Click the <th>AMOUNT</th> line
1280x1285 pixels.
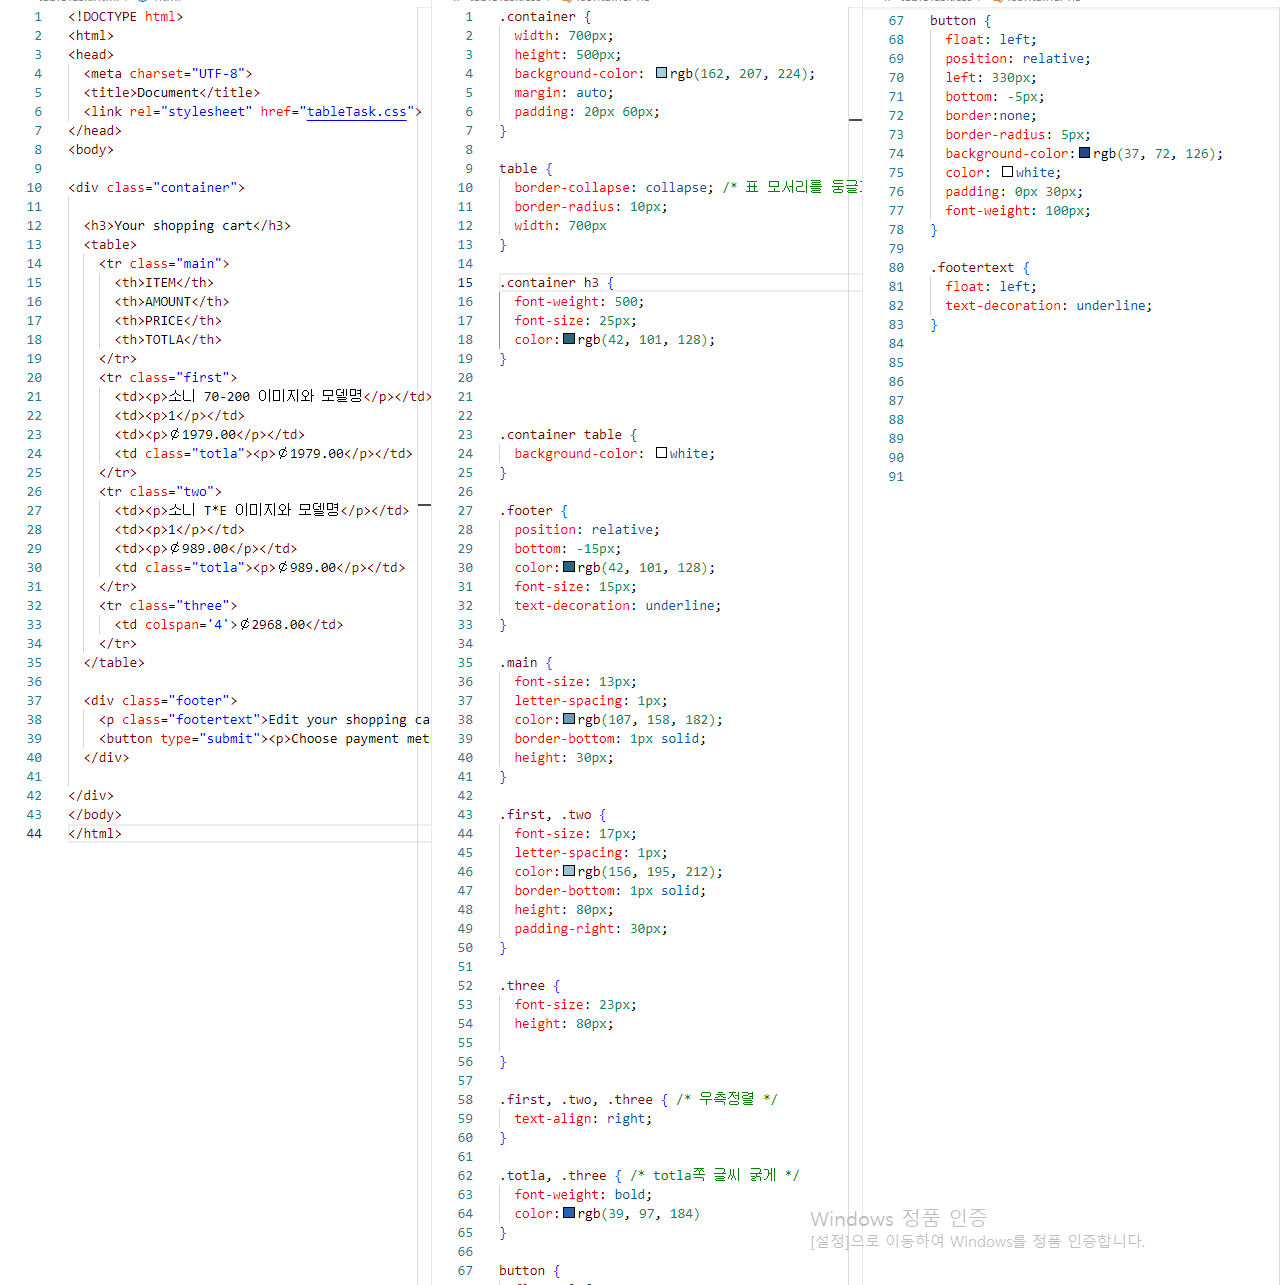(172, 302)
